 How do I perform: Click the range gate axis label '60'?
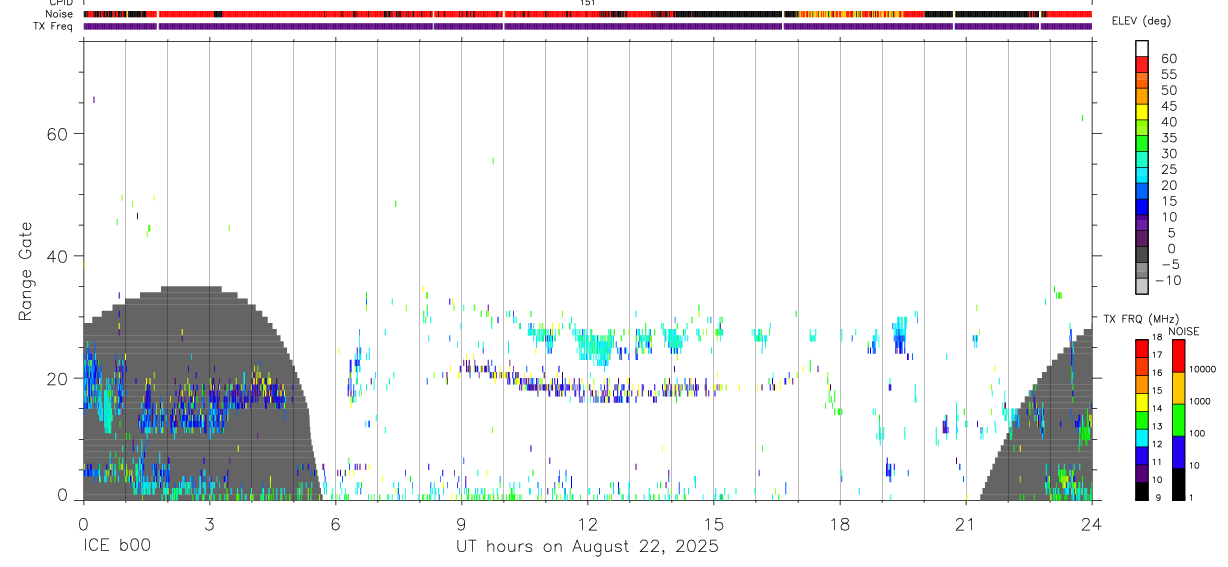pos(57,133)
